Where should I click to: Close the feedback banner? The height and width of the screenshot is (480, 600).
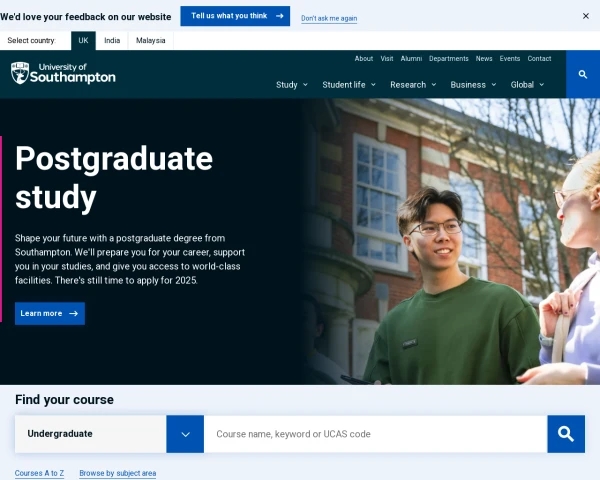(x=585, y=16)
